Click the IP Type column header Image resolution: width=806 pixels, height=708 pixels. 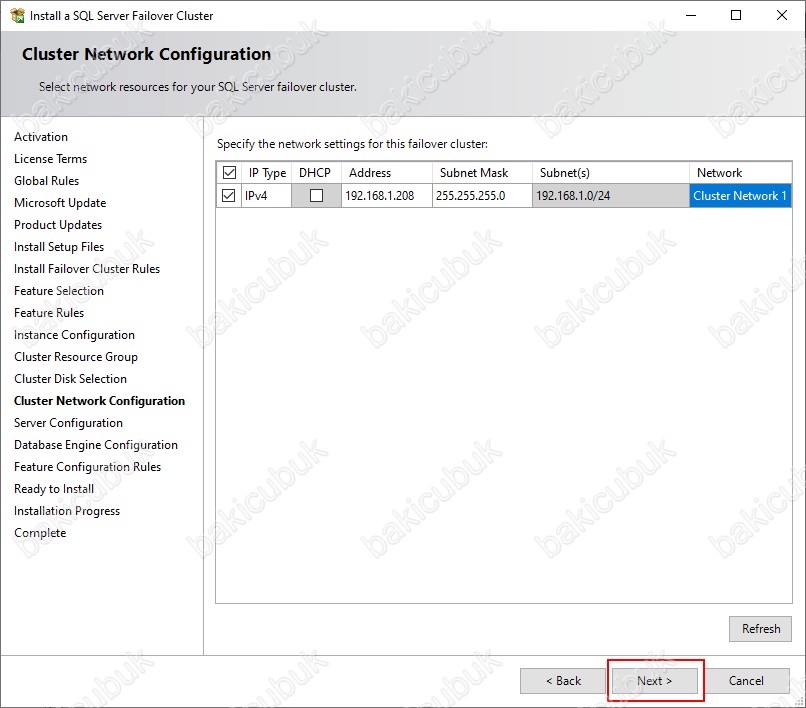(x=267, y=173)
